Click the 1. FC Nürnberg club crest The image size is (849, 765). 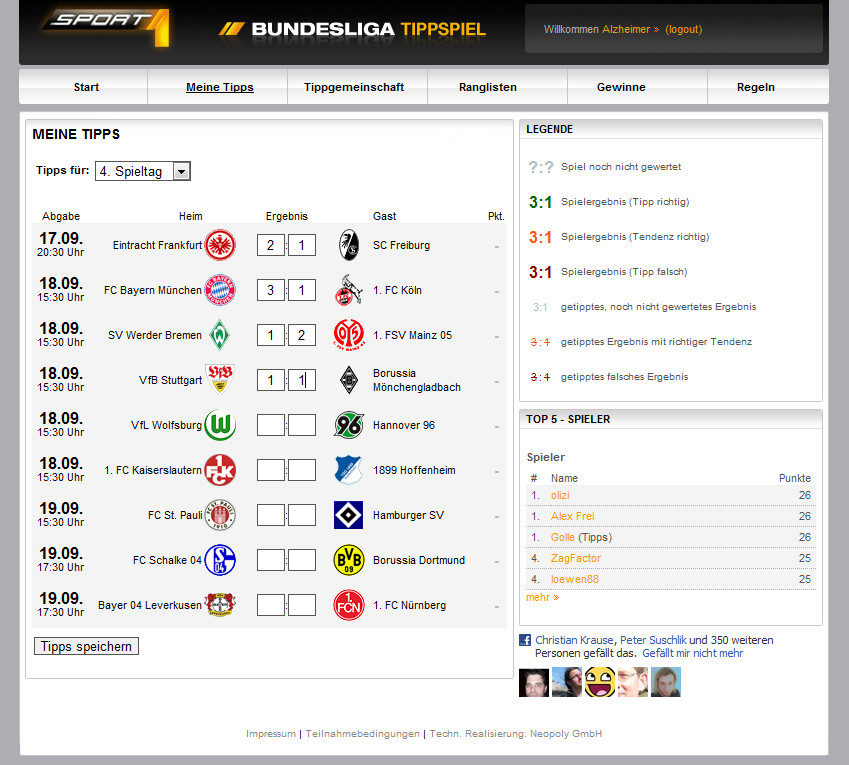coord(349,605)
